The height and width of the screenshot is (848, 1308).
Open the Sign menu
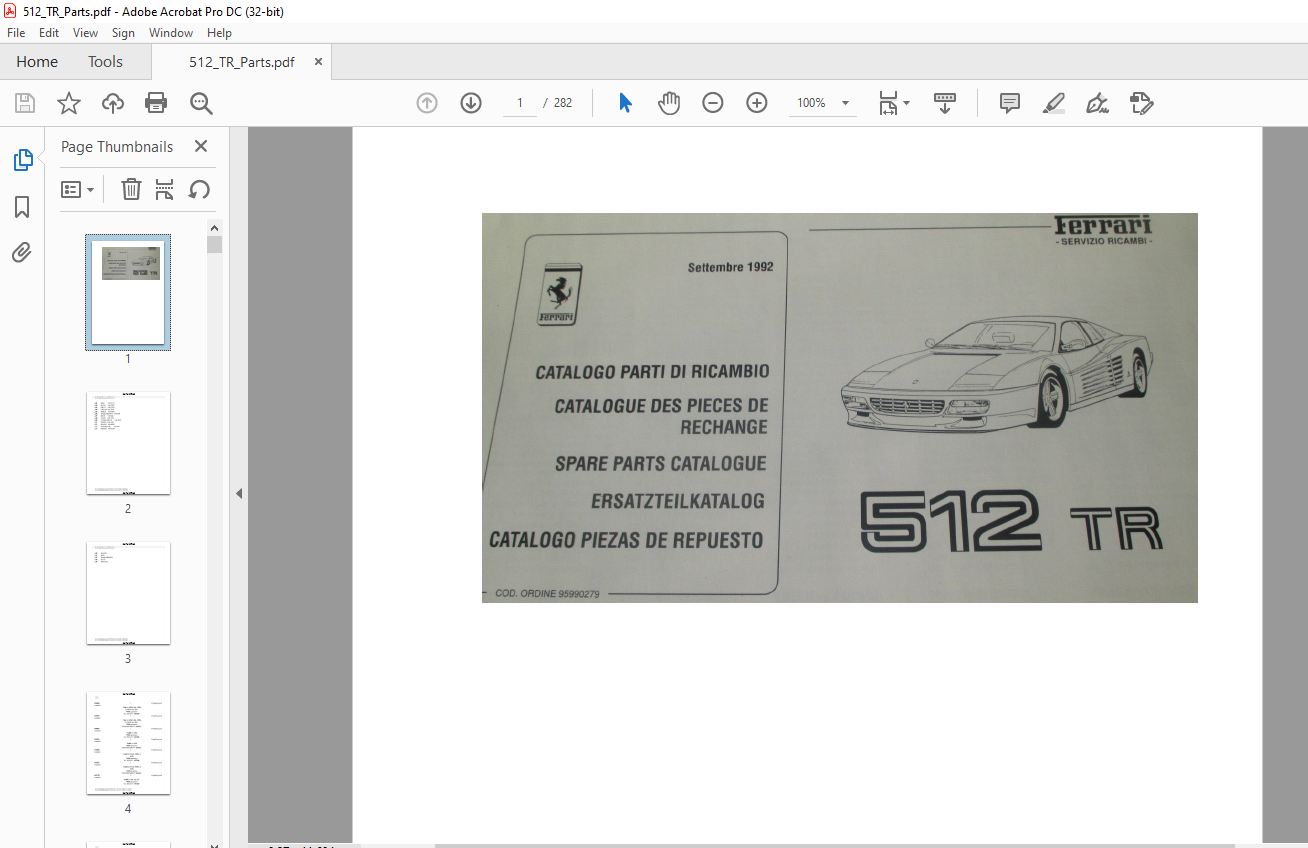(x=123, y=33)
